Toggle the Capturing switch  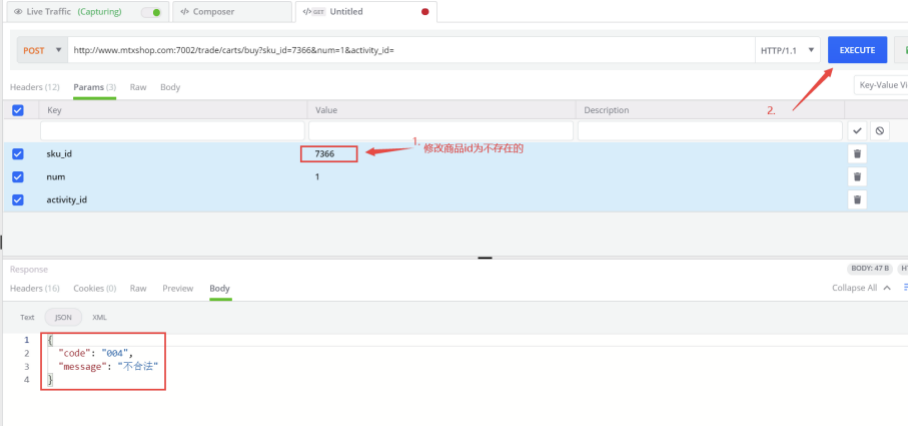coord(151,12)
